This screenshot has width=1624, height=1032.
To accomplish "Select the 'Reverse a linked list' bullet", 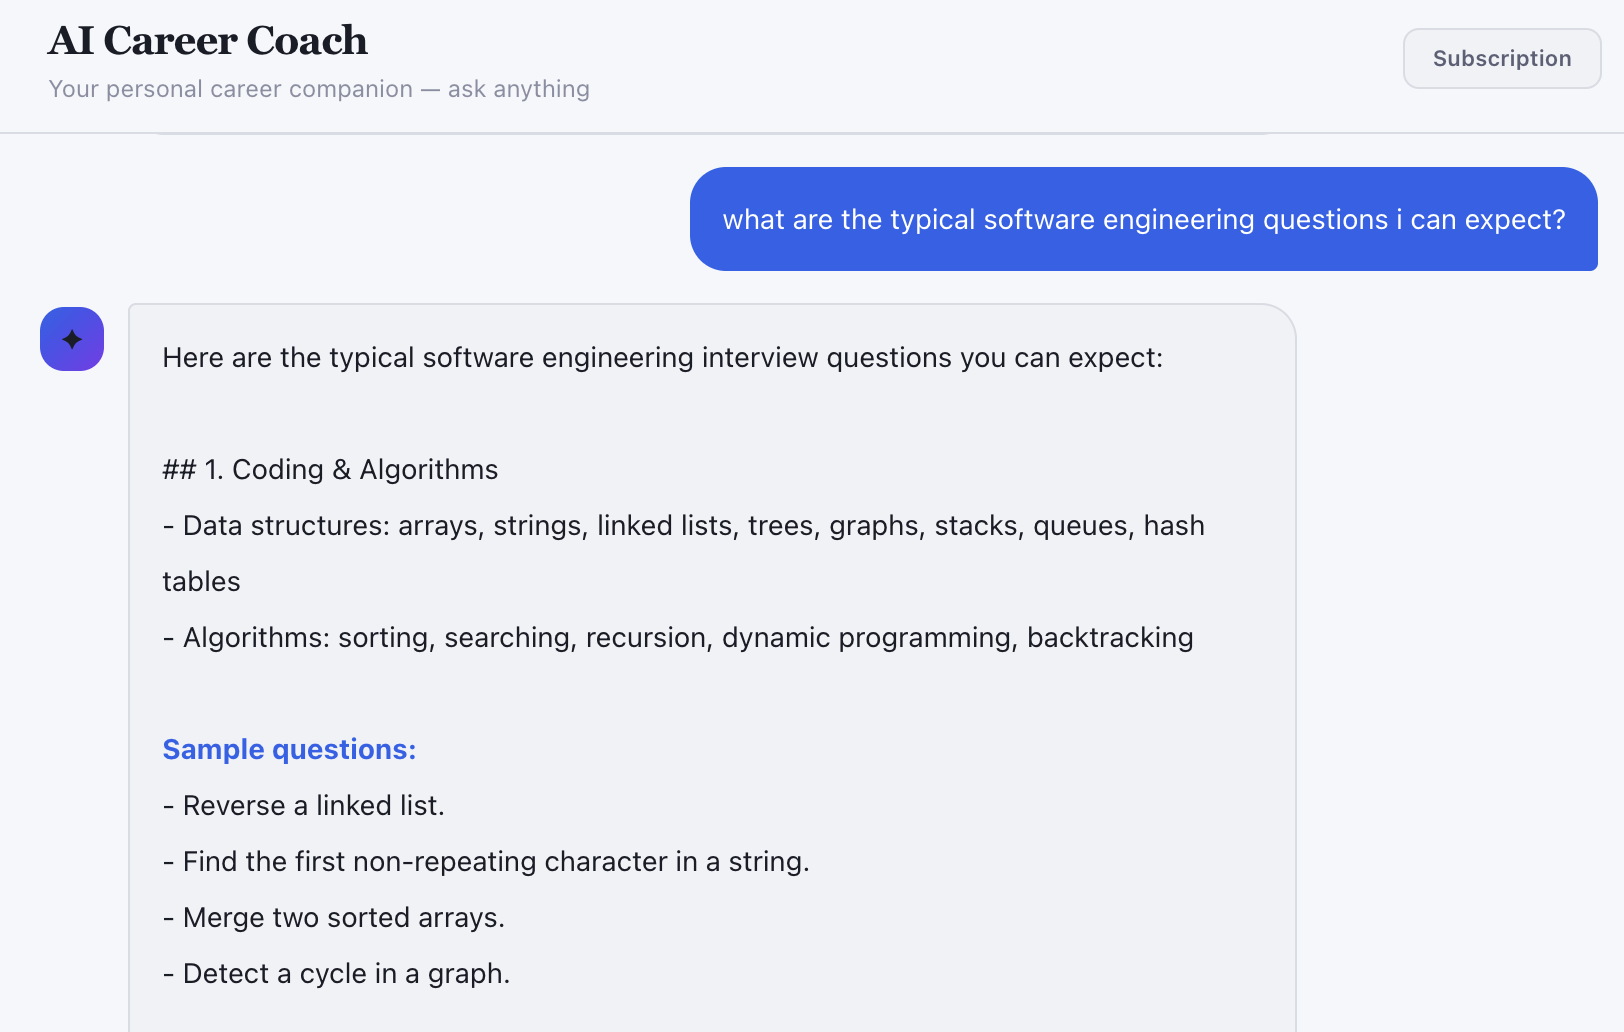I will (x=303, y=805).
